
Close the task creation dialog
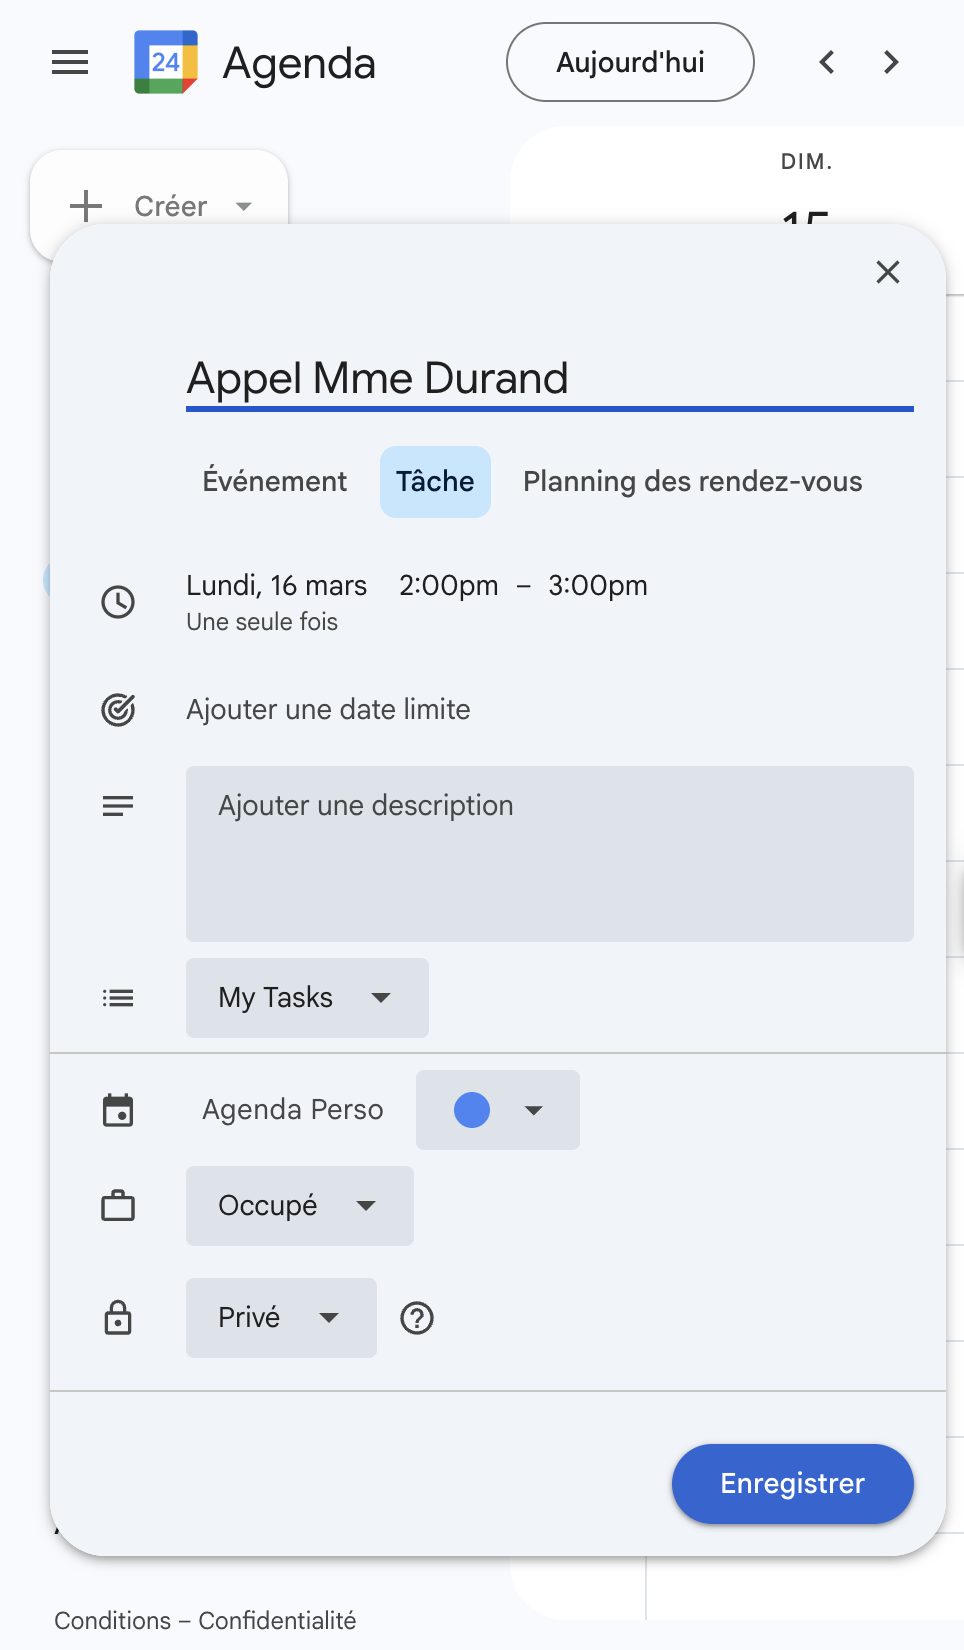coord(887,272)
